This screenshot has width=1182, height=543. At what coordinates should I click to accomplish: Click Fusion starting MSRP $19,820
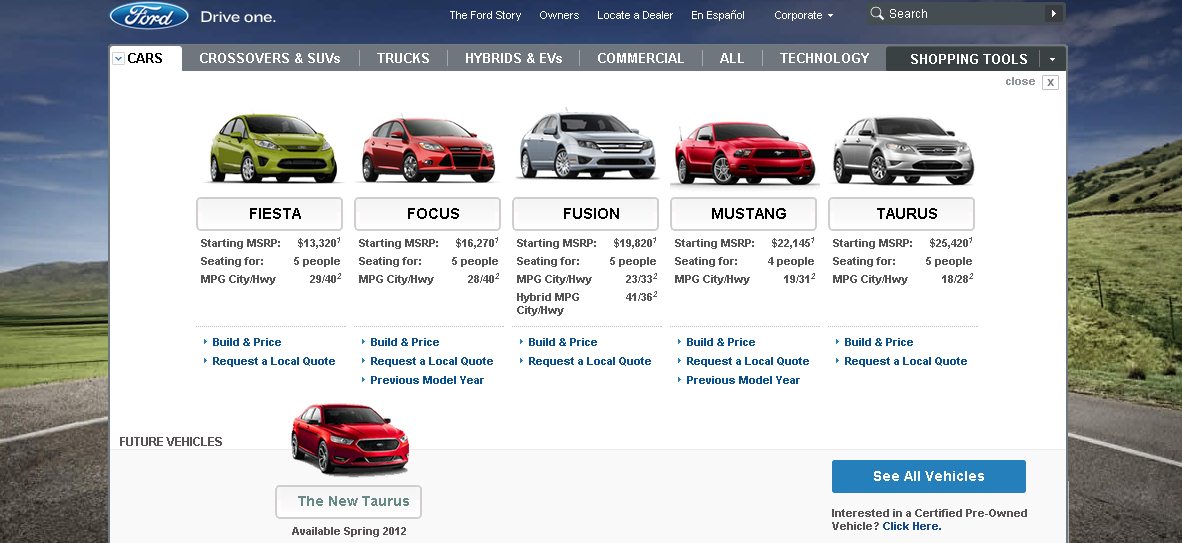[634, 243]
